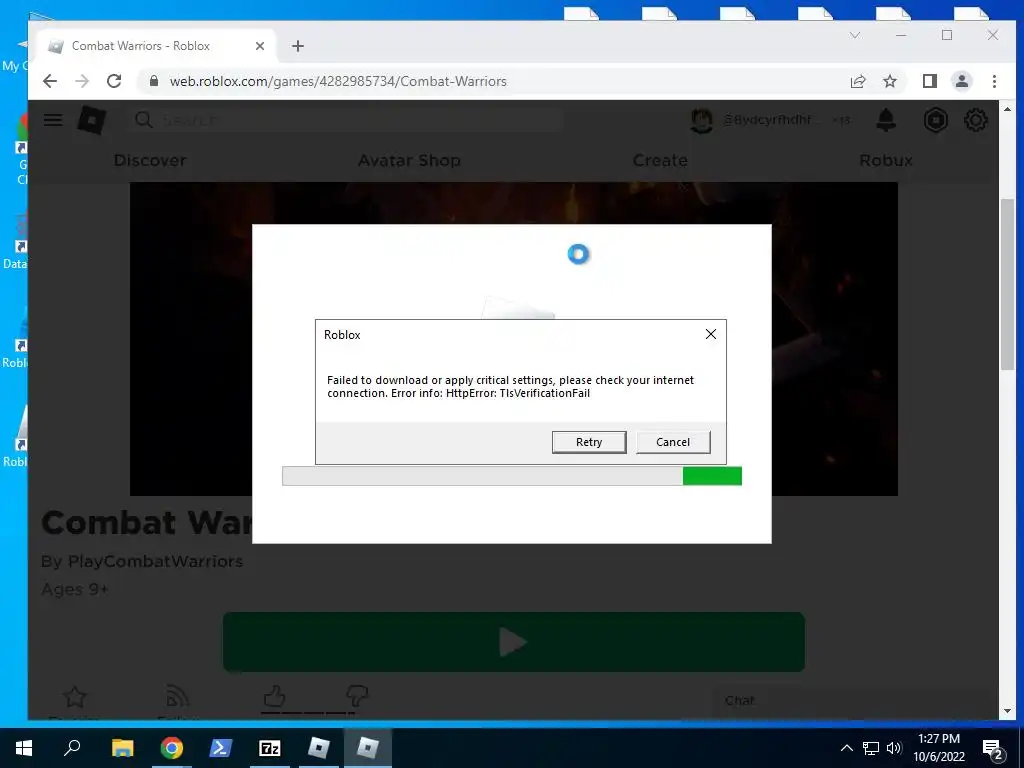Click the Roblox search field
Screen dimensions: 1024x768
pos(346,120)
